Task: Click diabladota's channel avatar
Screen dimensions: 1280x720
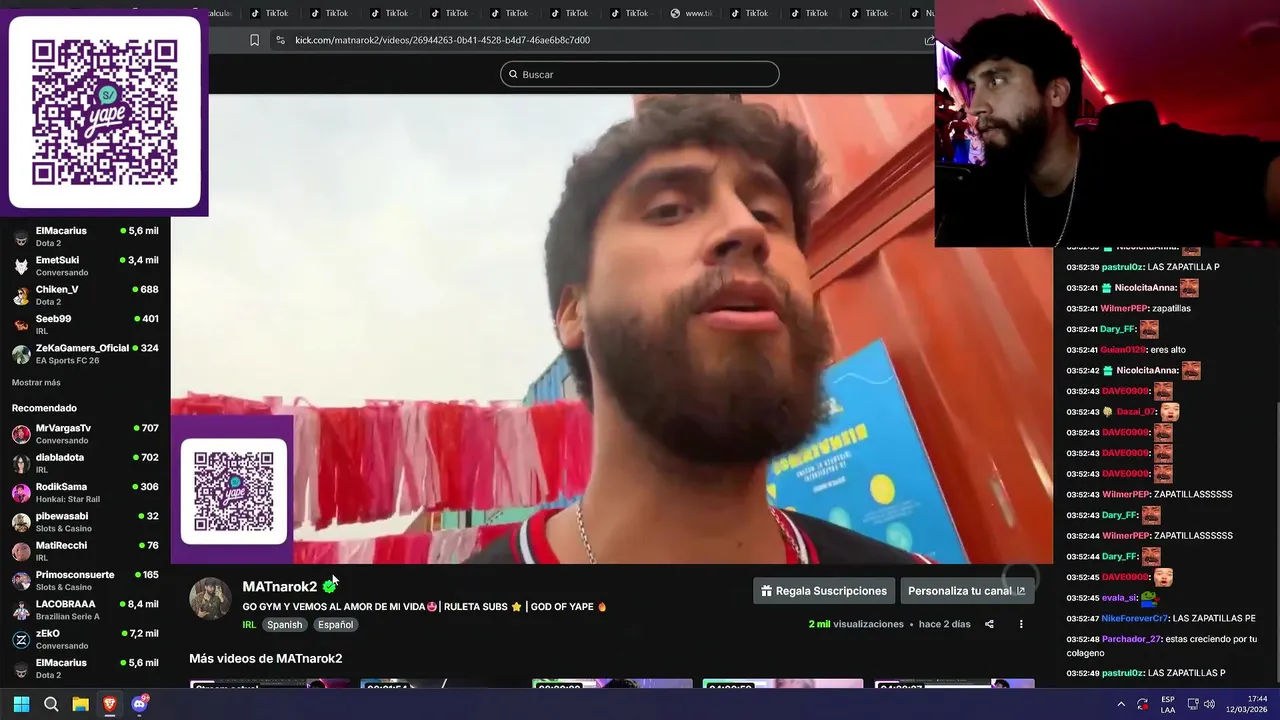Action: (x=21, y=463)
